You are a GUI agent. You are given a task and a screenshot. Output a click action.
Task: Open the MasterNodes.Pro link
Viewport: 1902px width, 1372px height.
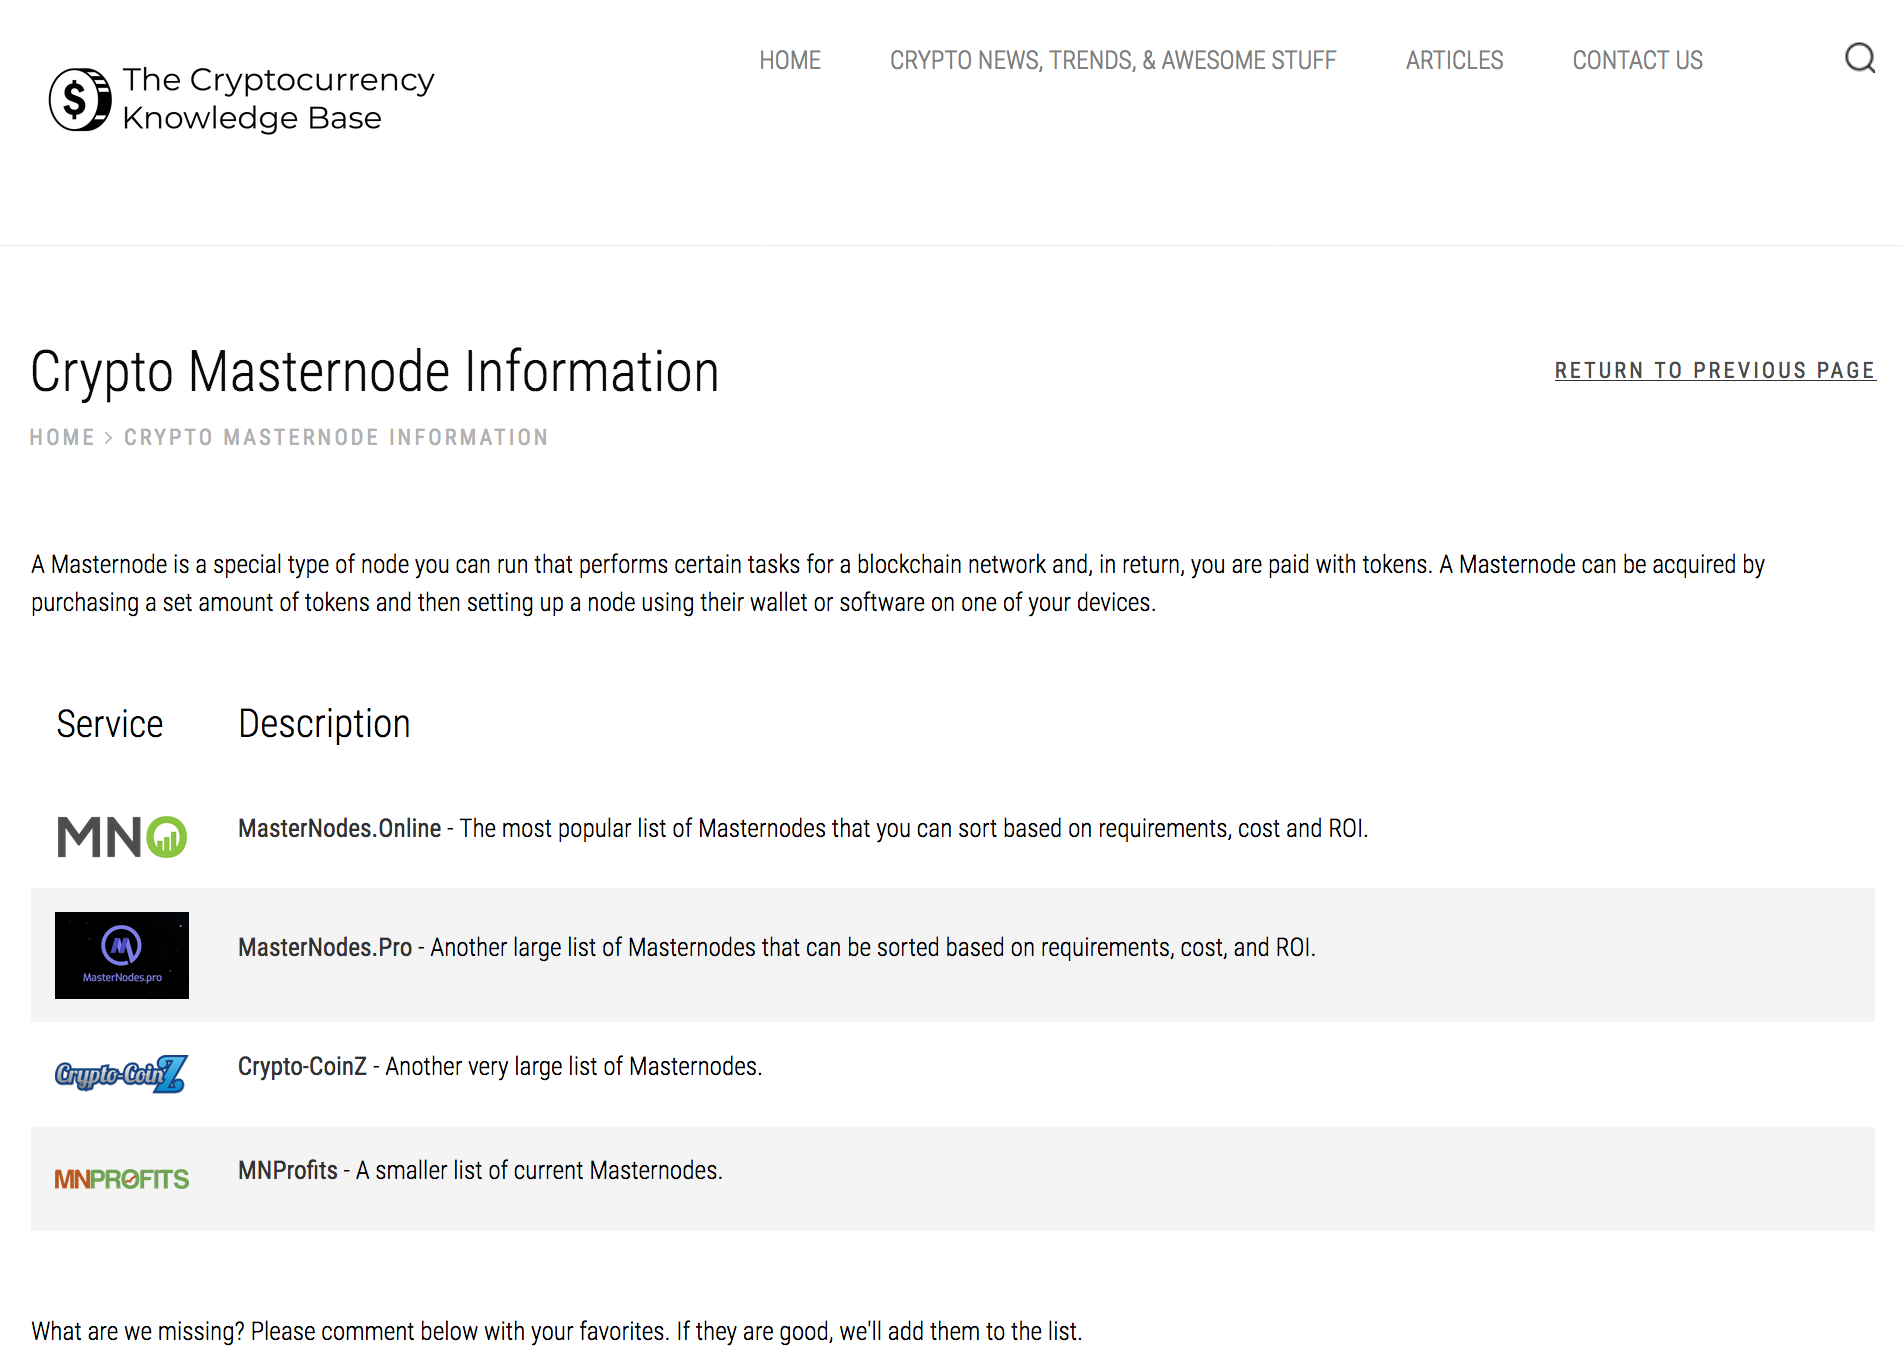[x=324, y=946]
